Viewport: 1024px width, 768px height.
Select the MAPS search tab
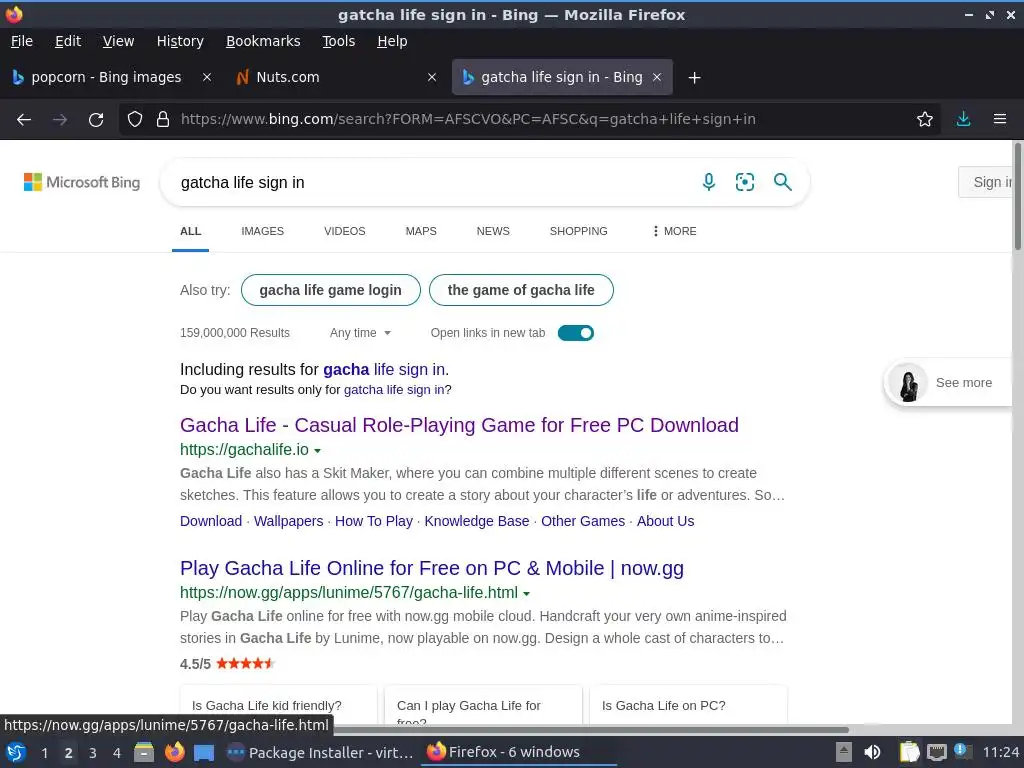(421, 231)
